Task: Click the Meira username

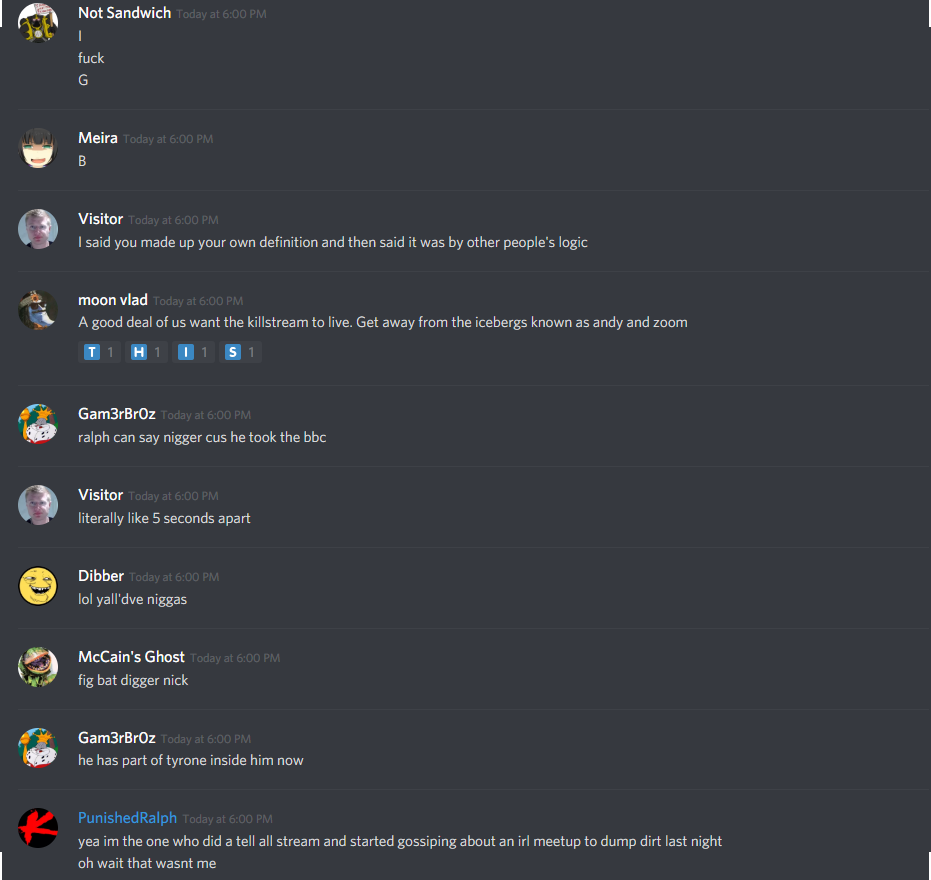Action: pyautogui.click(x=98, y=138)
